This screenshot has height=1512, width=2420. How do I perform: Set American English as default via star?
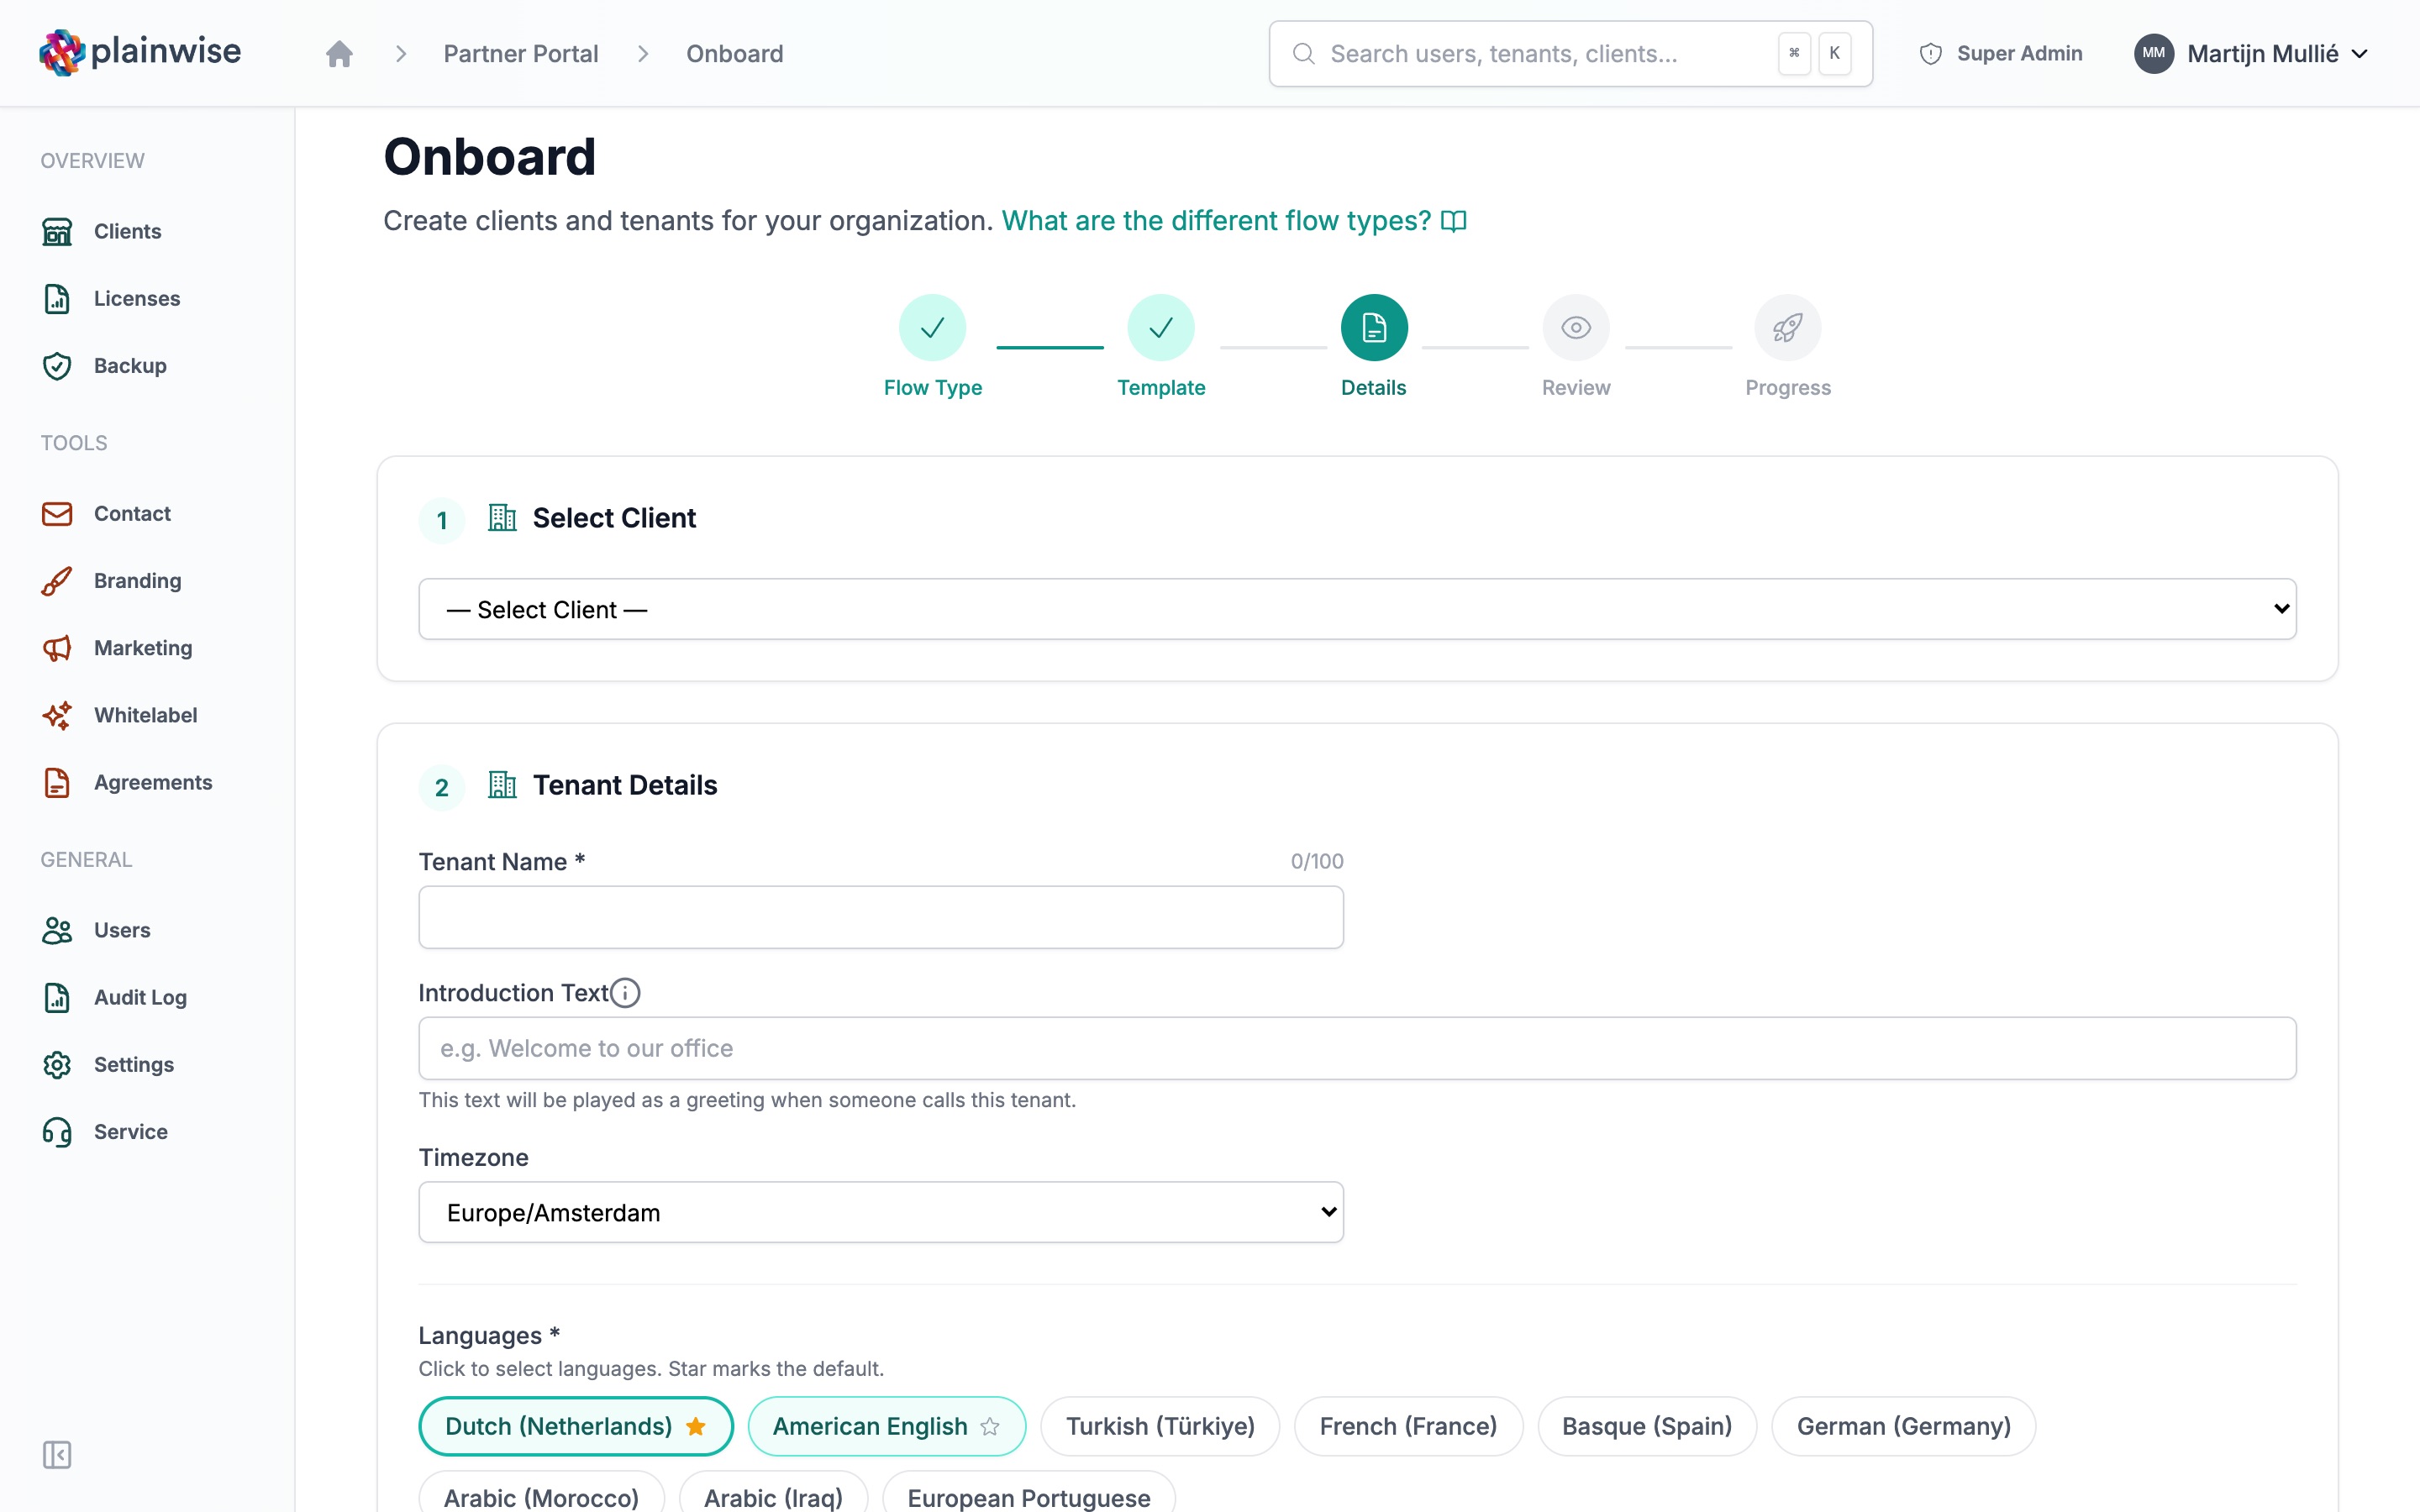coord(990,1427)
